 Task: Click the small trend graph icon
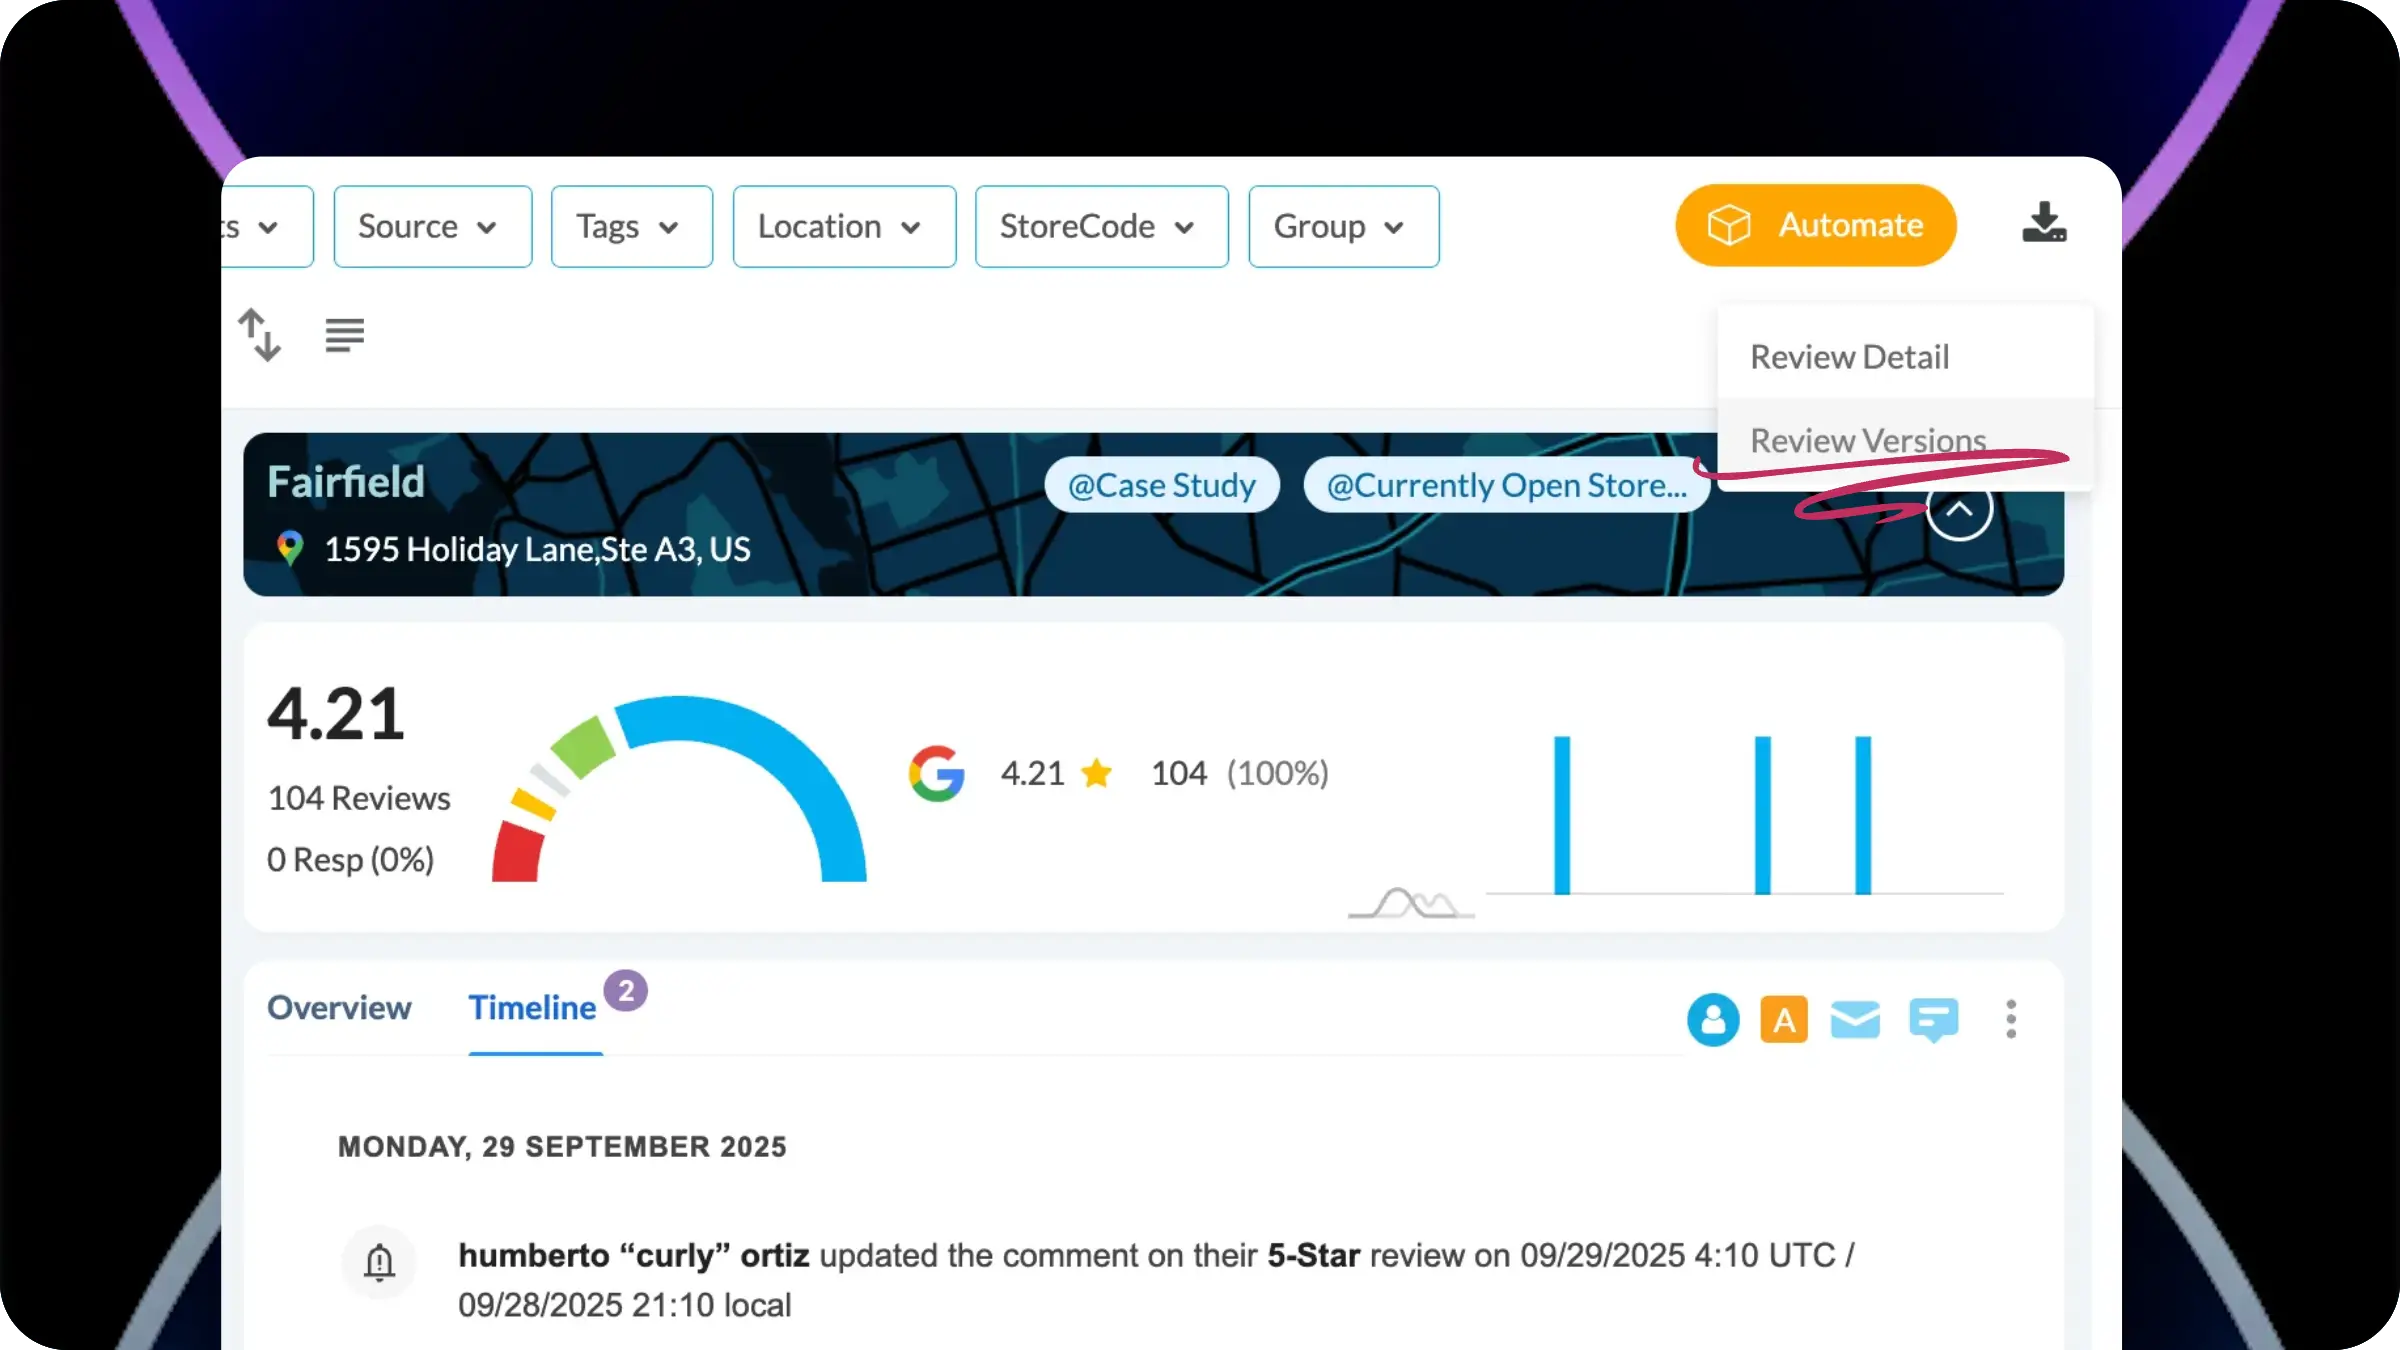click(x=1411, y=903)
